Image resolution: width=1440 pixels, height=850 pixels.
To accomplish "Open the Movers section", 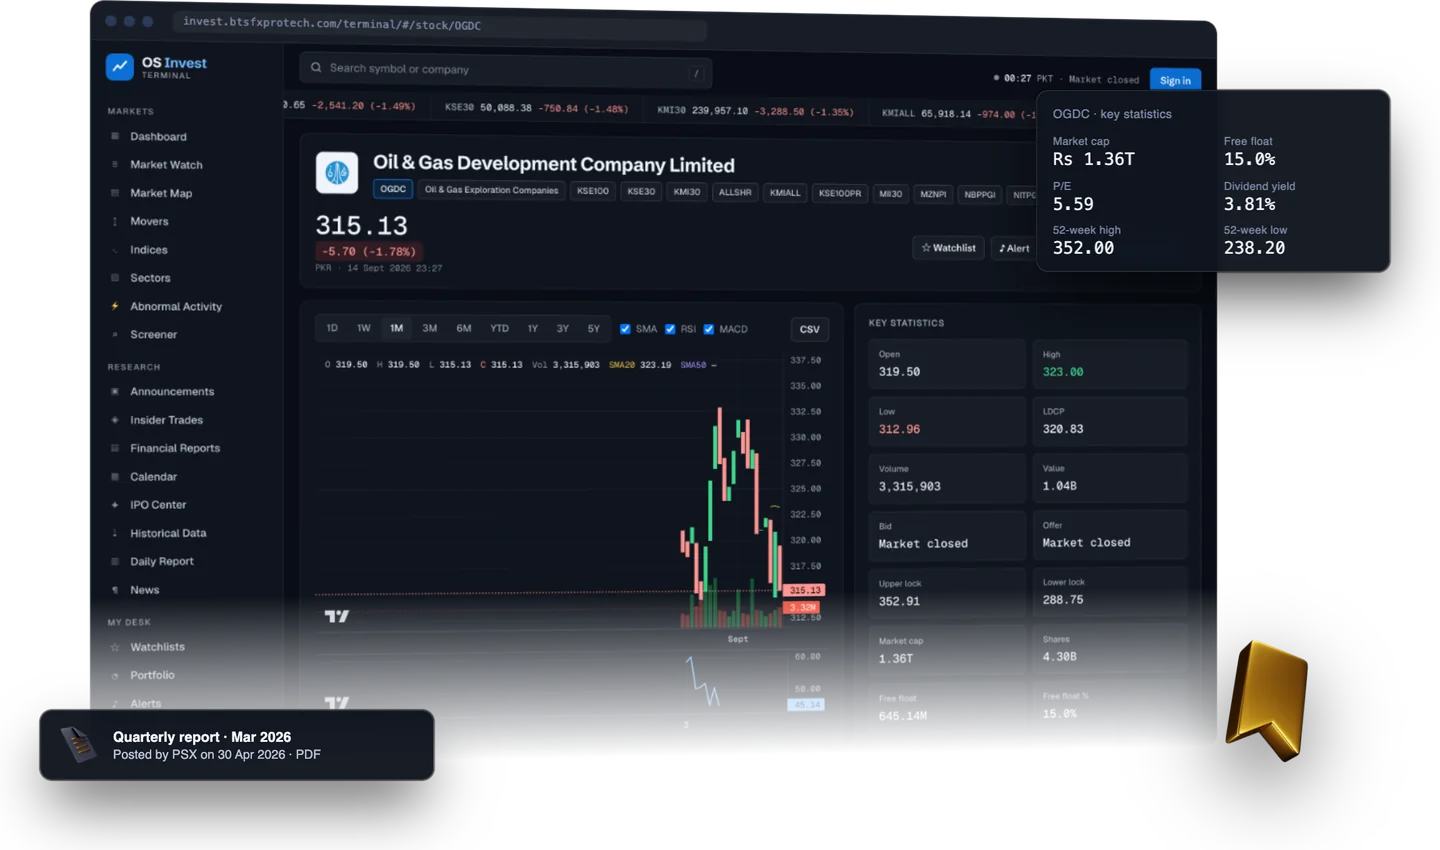I will [149, 221].
